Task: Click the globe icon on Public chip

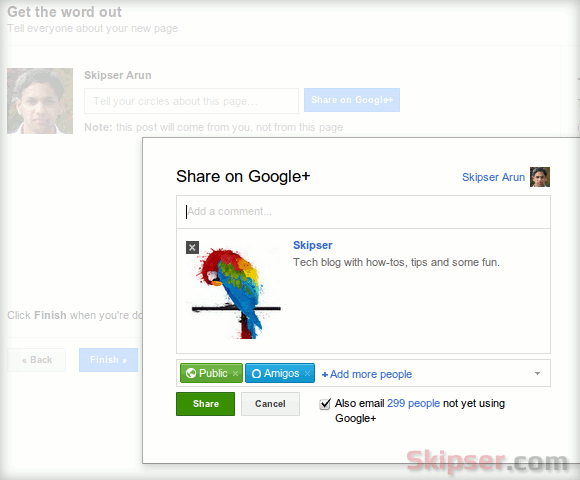Action: (x=191, y=373)
